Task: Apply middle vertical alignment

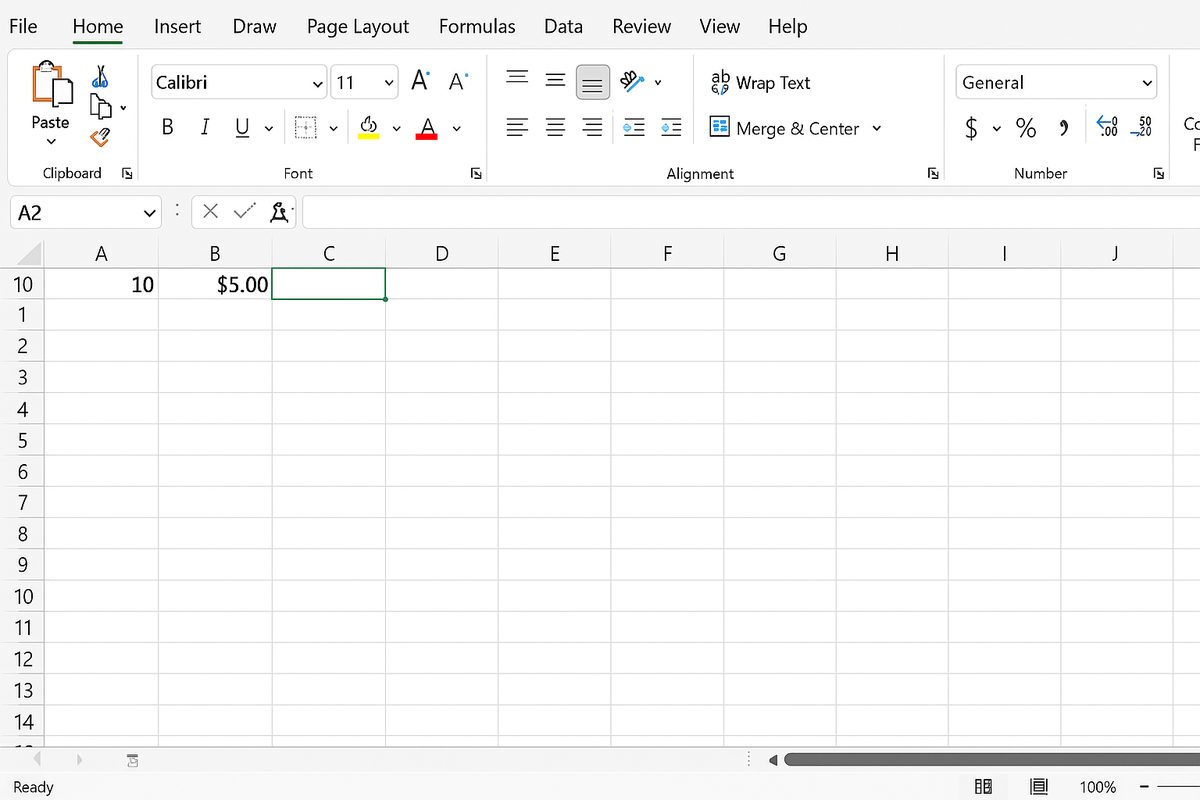Action: point(555,81)
